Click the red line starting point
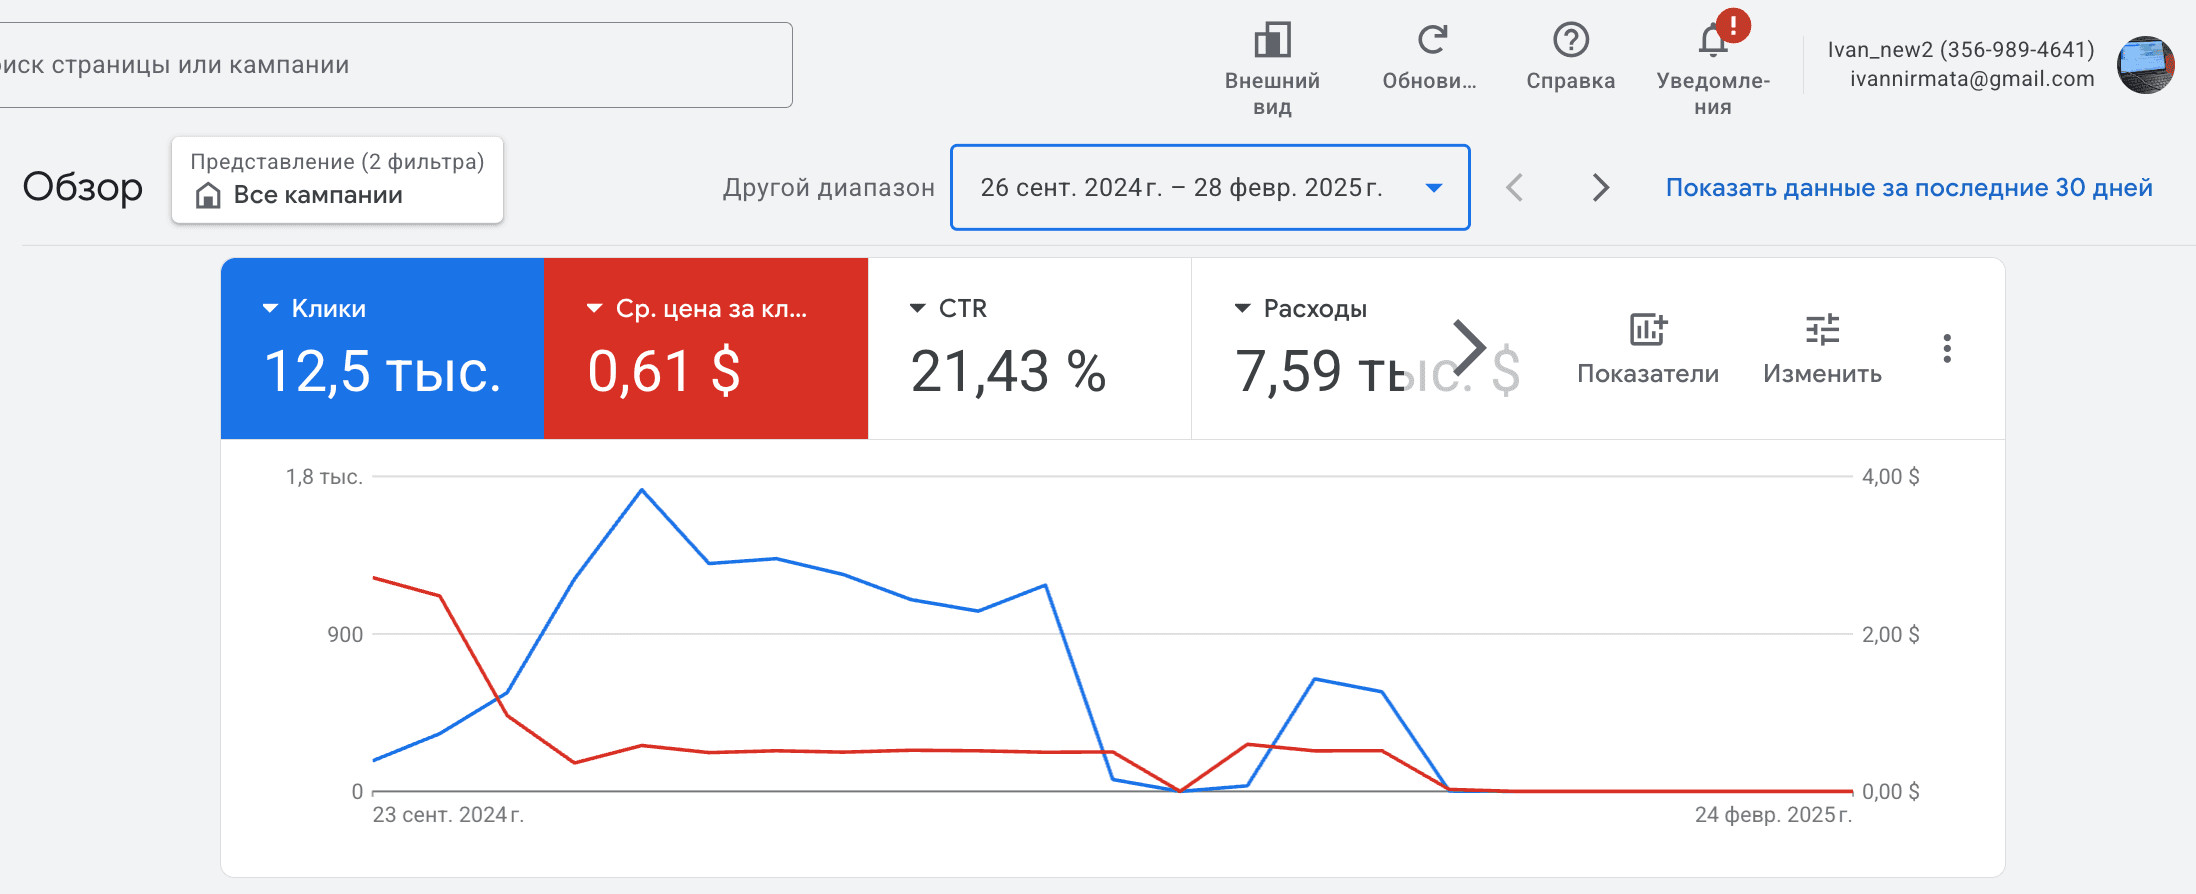Image resolution: width=2196 pixels, height=894 pixels. click(x=374, y=577)
